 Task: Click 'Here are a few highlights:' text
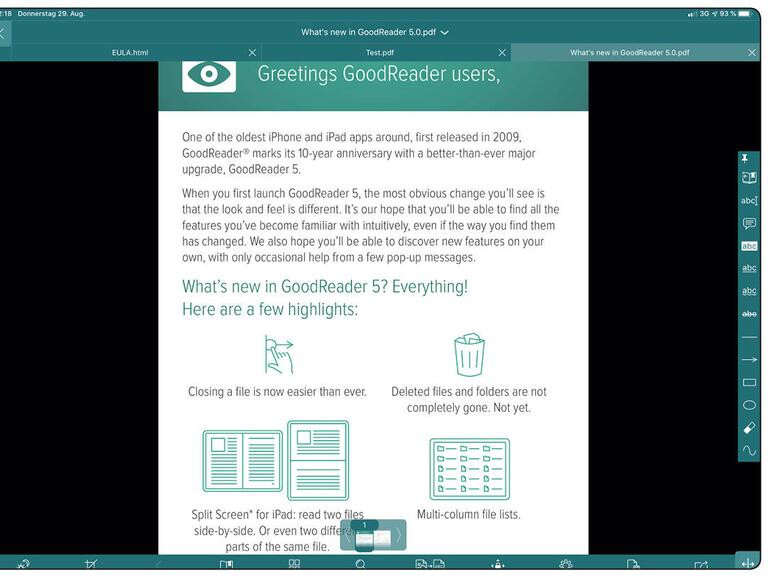[270, 309]
